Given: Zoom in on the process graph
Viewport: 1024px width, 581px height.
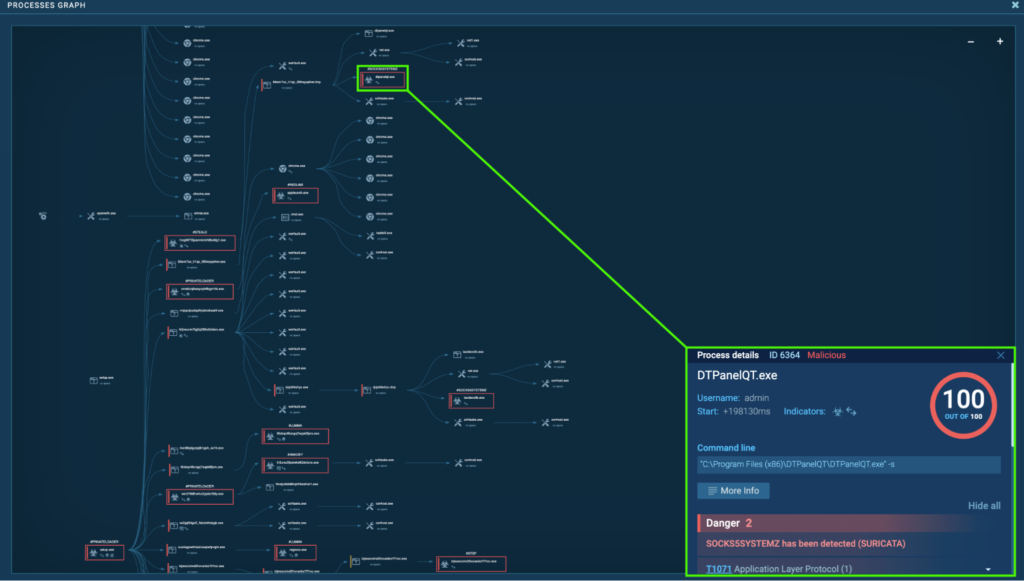Looking at the screenshot, I should tap(999, 41).
